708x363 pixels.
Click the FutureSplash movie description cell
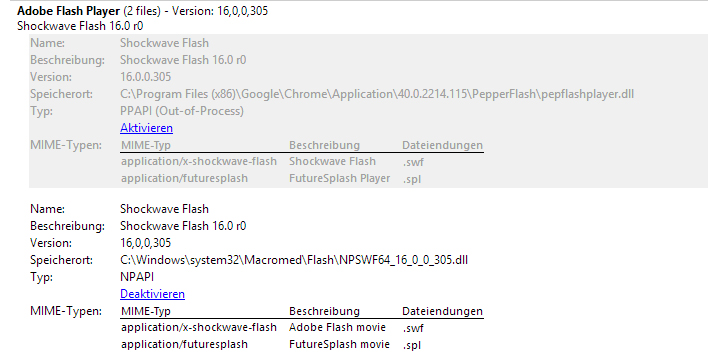click(339, 344)
